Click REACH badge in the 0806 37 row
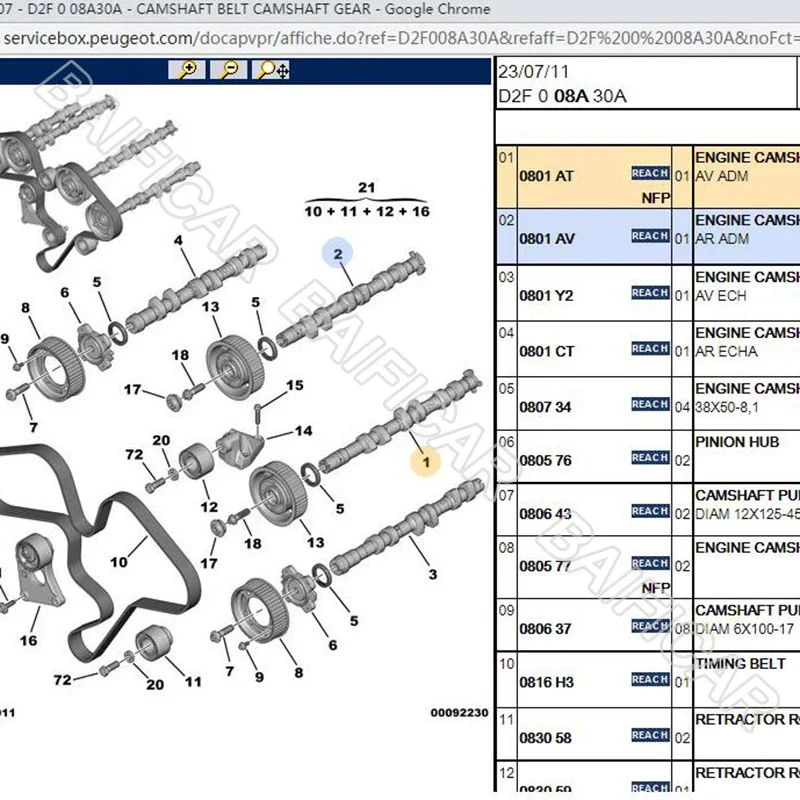 point(650,626)
